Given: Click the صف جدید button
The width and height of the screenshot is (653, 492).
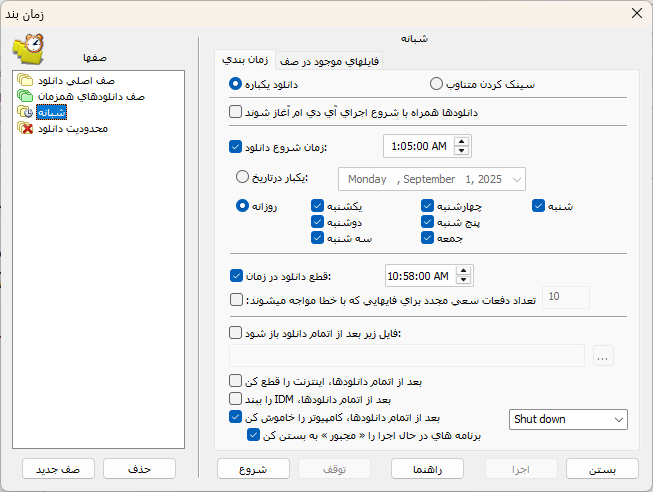Looking at the screenshot, I should pyautogui.click(x=58, y=469).
